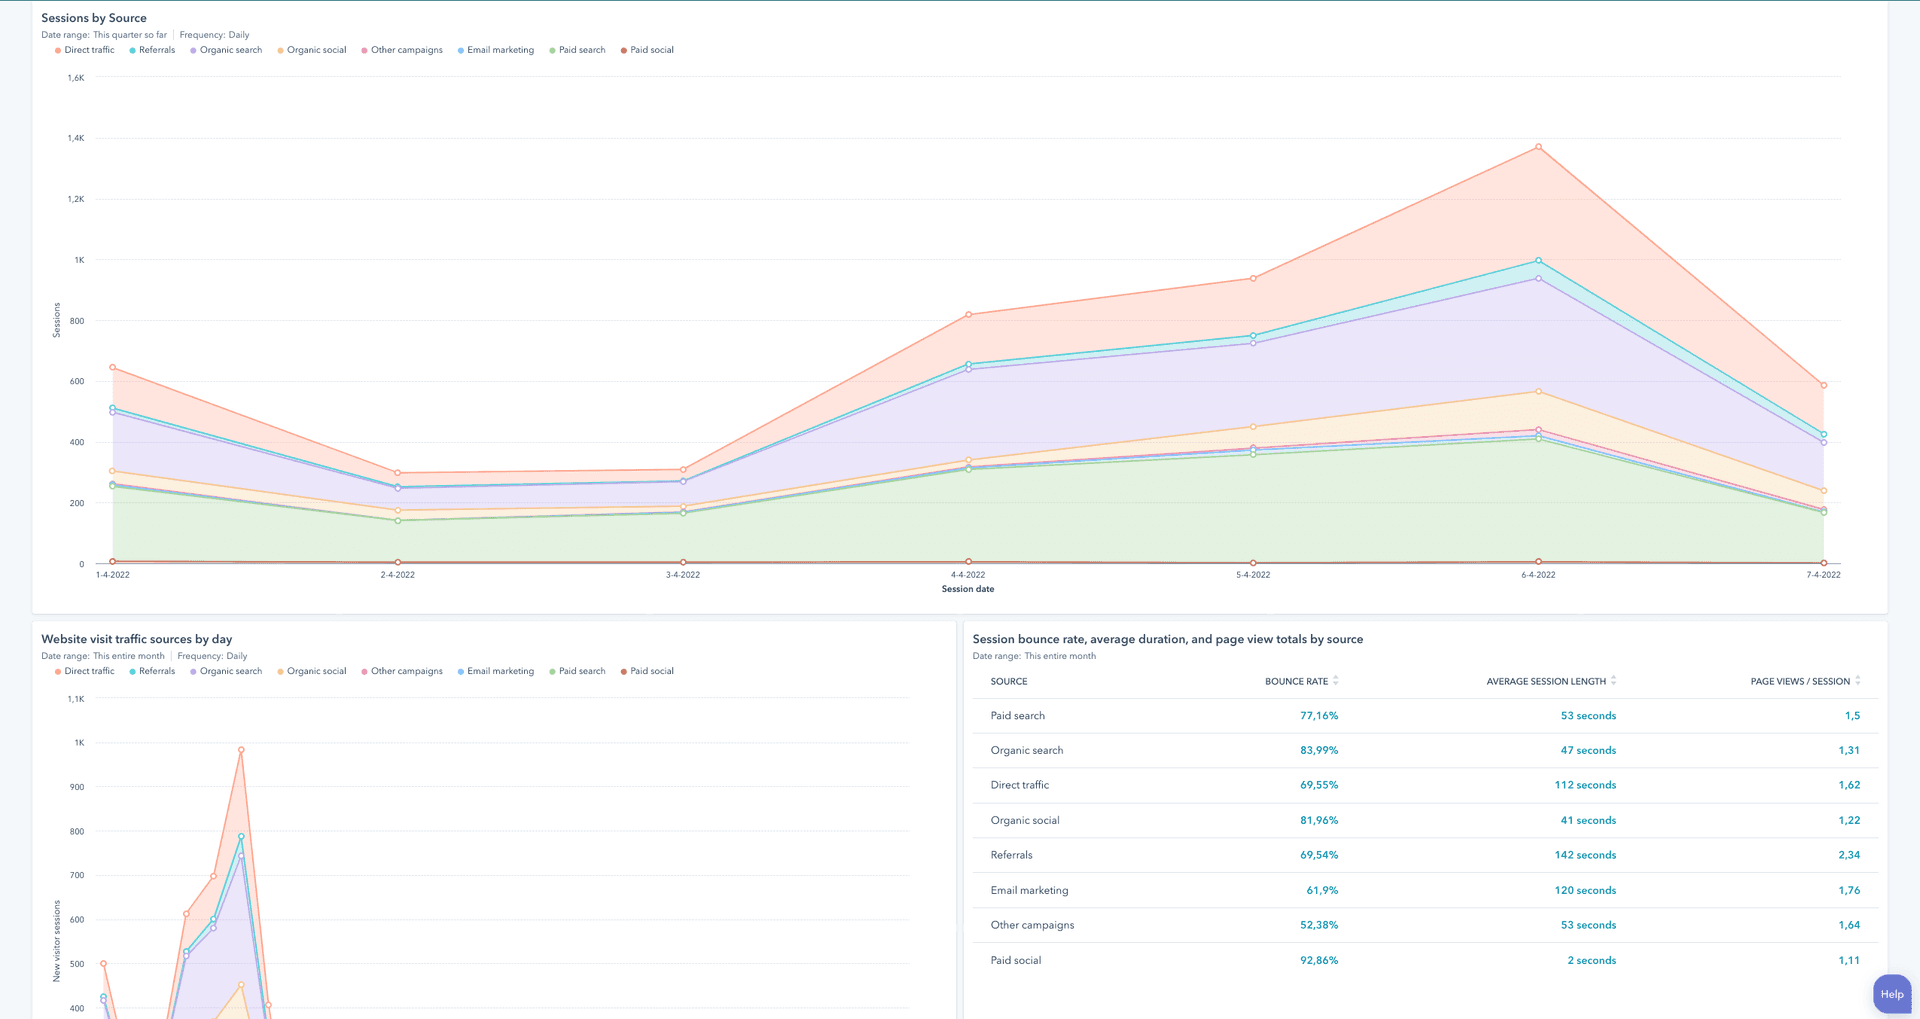Toggle Other campaigns in Website visit traffic legend

click(402, 671)
